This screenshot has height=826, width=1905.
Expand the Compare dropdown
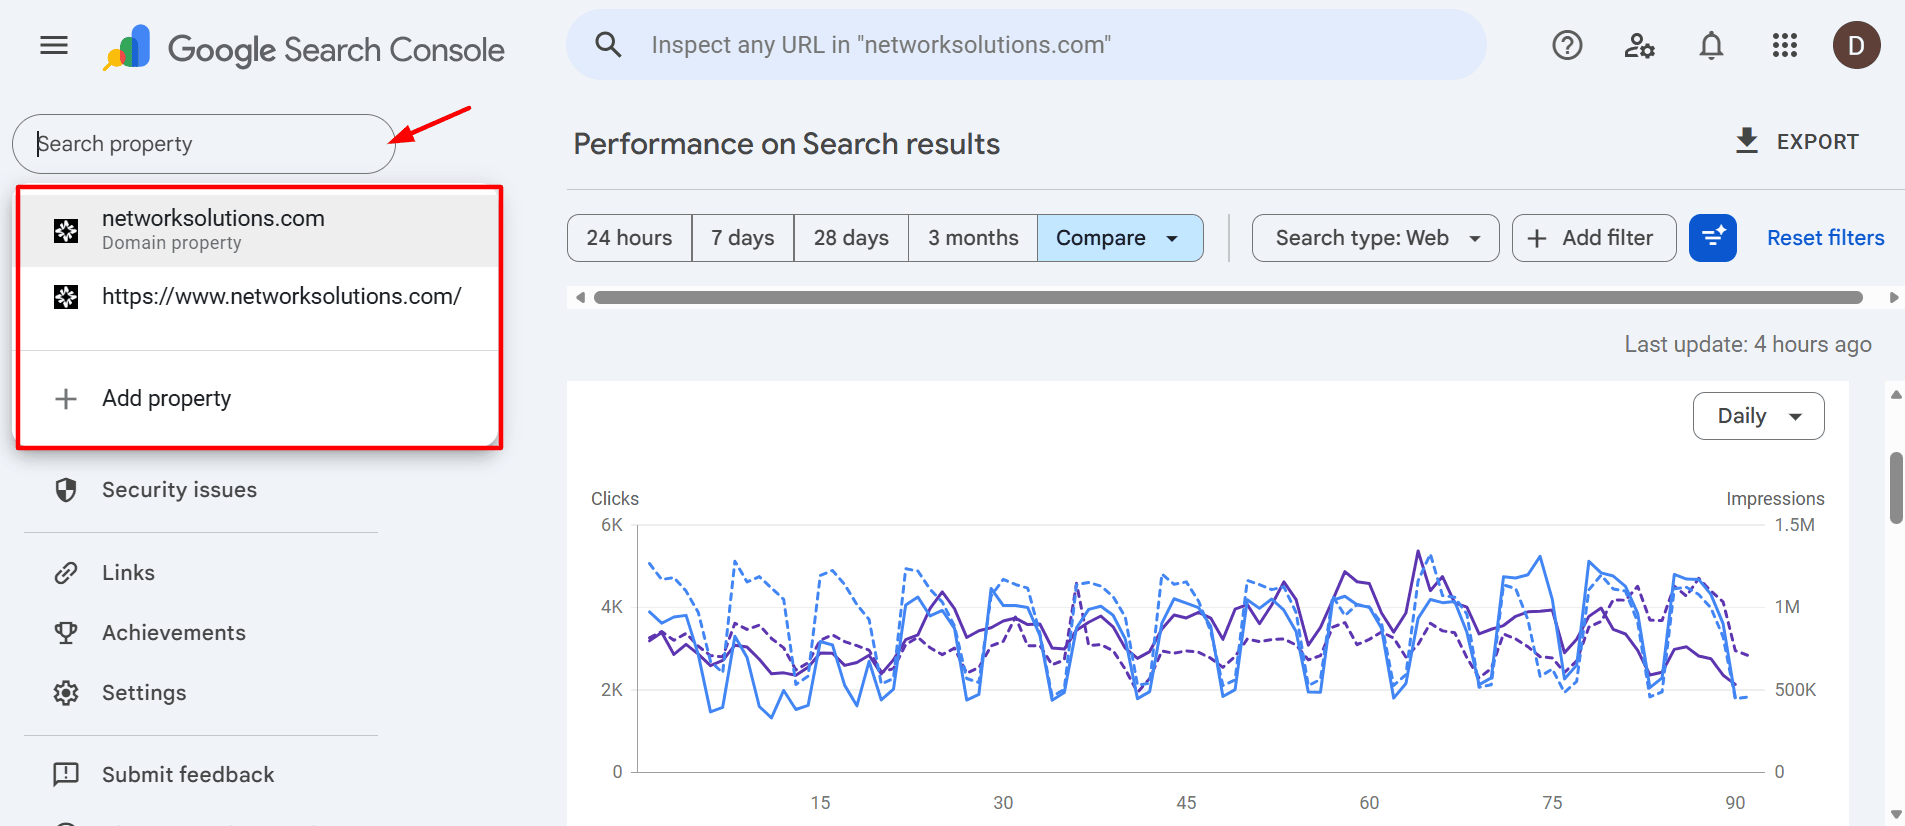1119,238
